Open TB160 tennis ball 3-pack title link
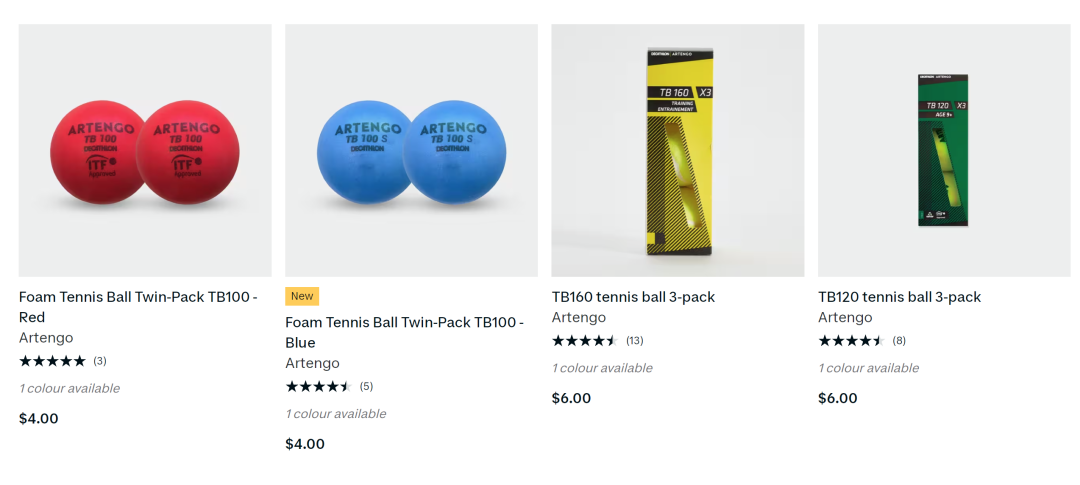Screen dimensions: 1080x485 [634, 297]
